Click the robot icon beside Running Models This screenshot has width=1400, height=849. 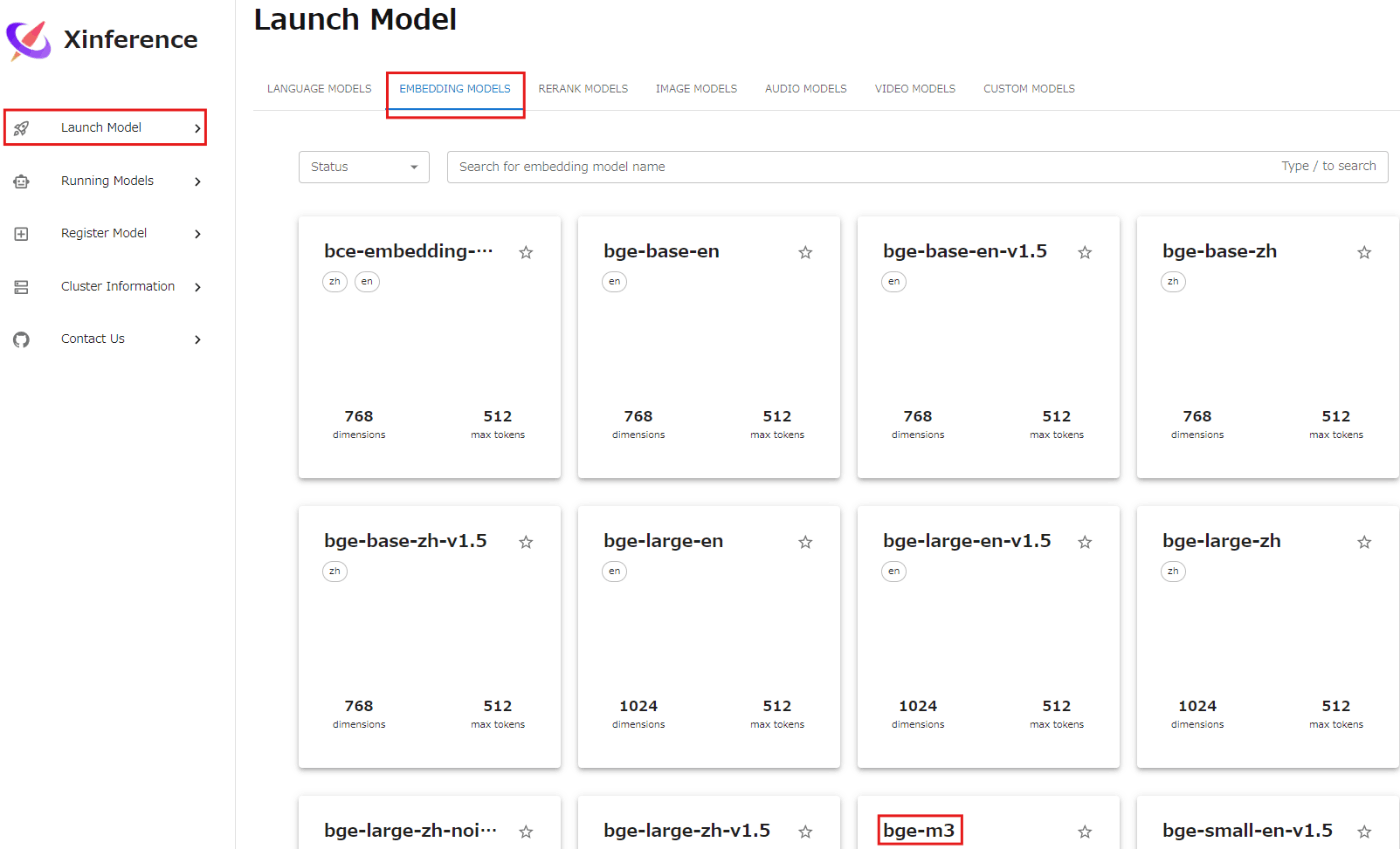pyautogui.click(x=21, y=181)
